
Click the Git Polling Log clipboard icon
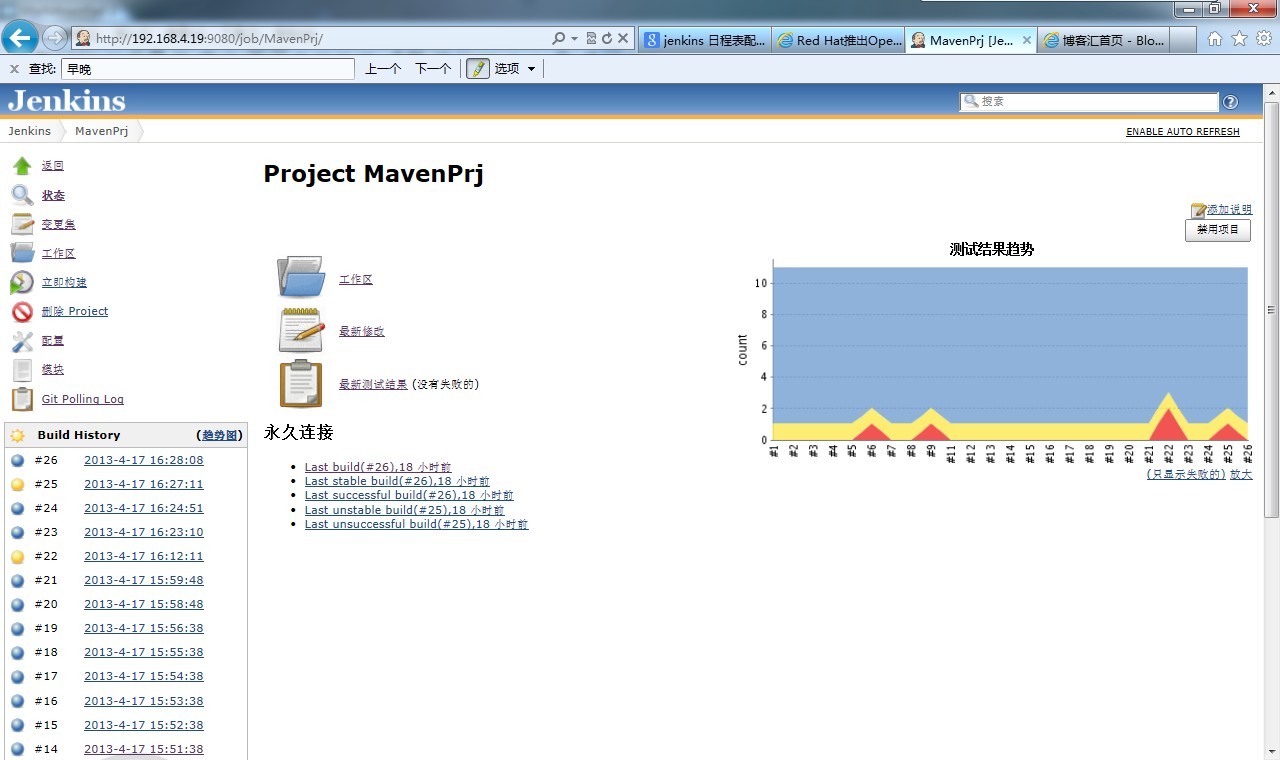[22, 399]
